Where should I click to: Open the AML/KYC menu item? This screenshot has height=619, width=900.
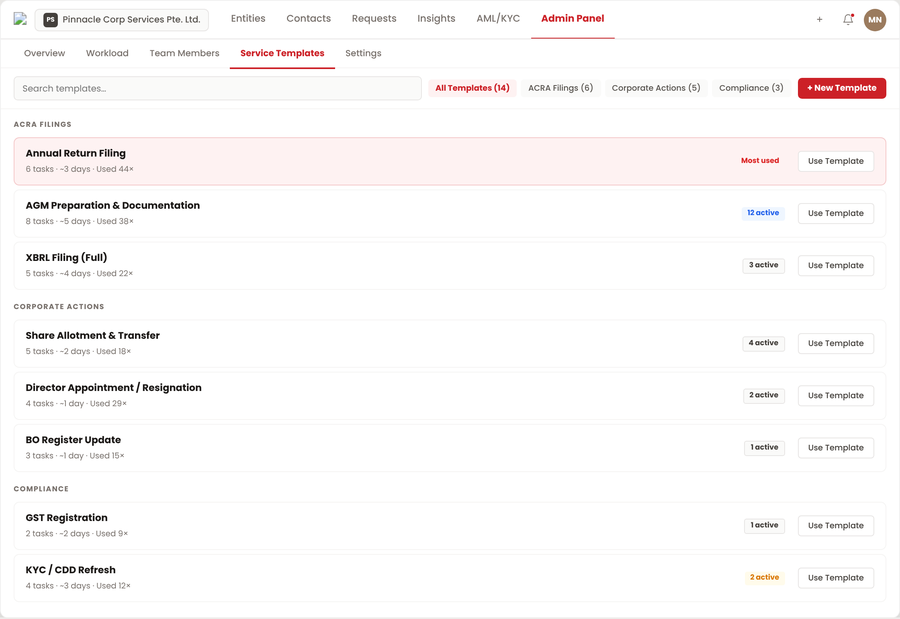click(x=498, y=19)
